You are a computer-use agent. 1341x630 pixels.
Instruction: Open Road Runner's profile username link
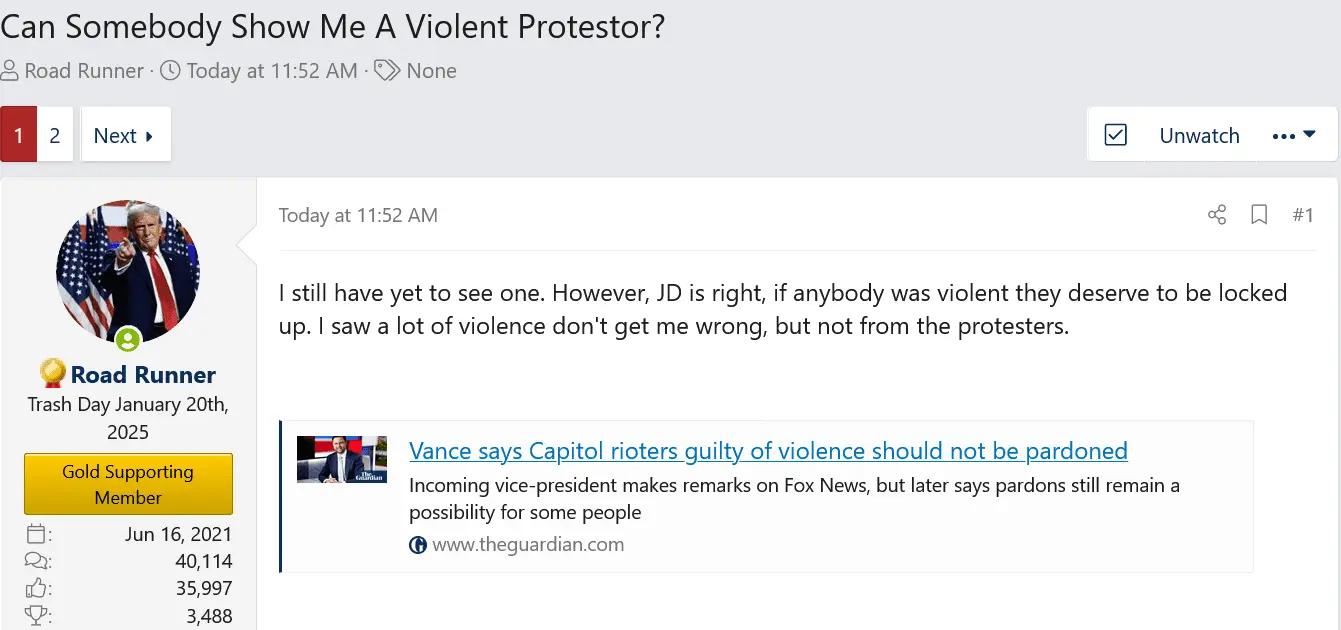(143, 375)
